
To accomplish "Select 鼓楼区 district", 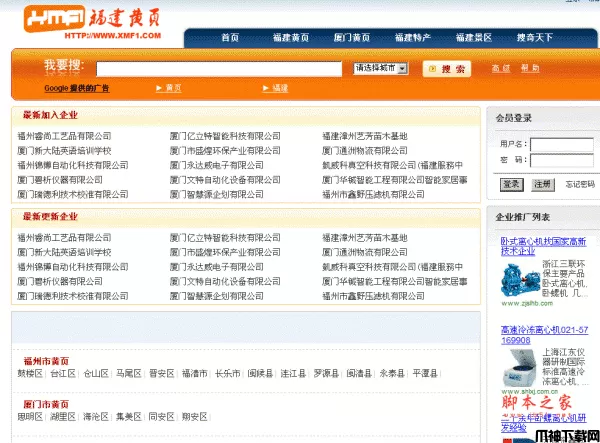I will 30,373.
